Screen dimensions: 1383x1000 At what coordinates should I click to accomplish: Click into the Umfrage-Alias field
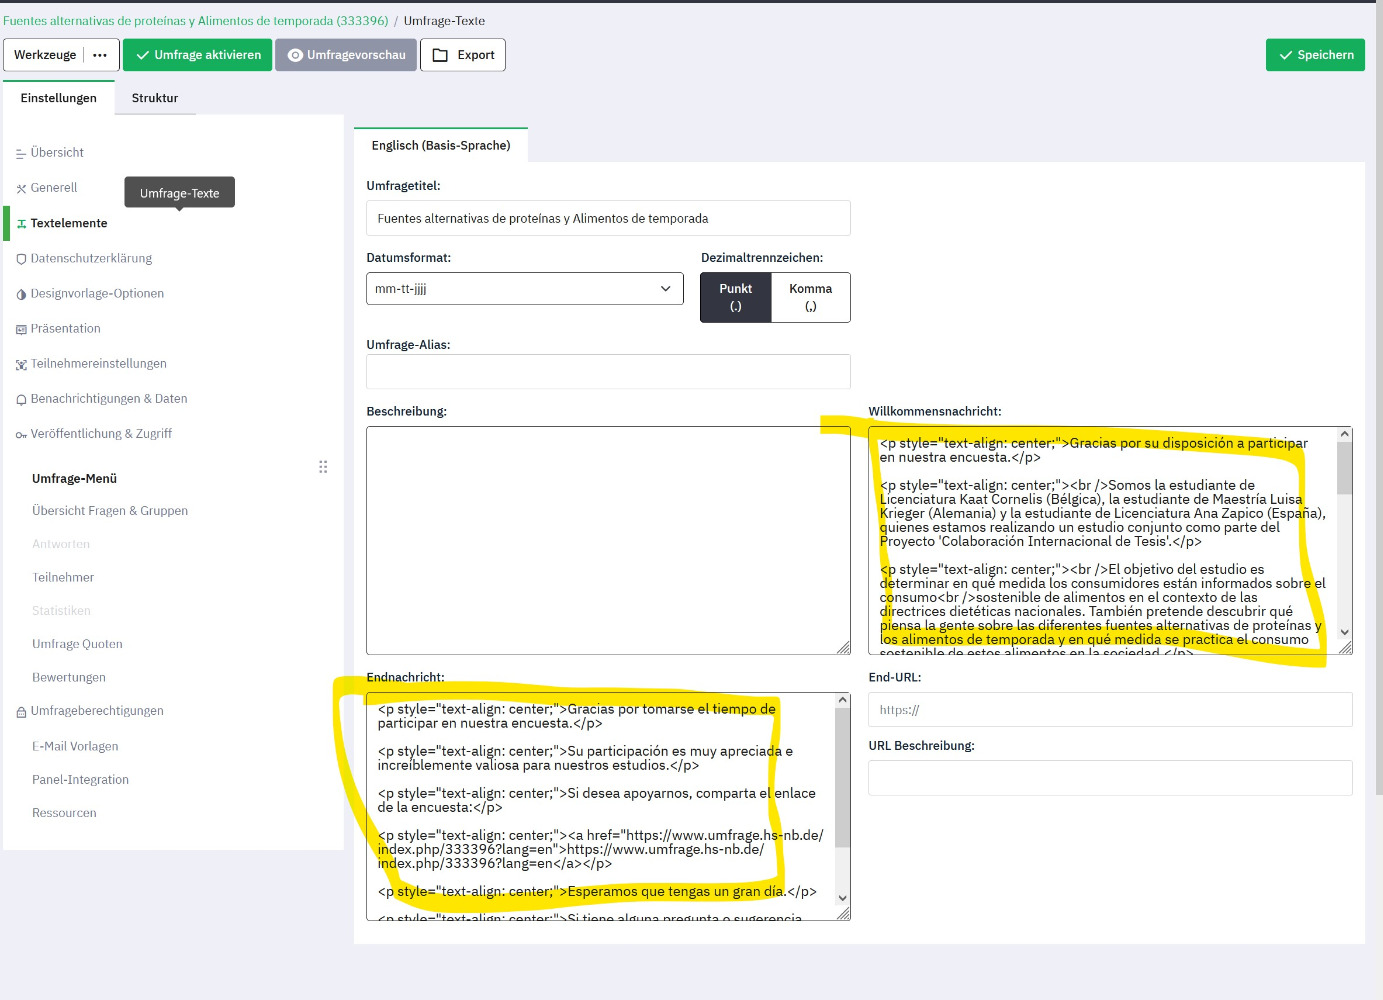pyautogui.click(x=608, y=371)
